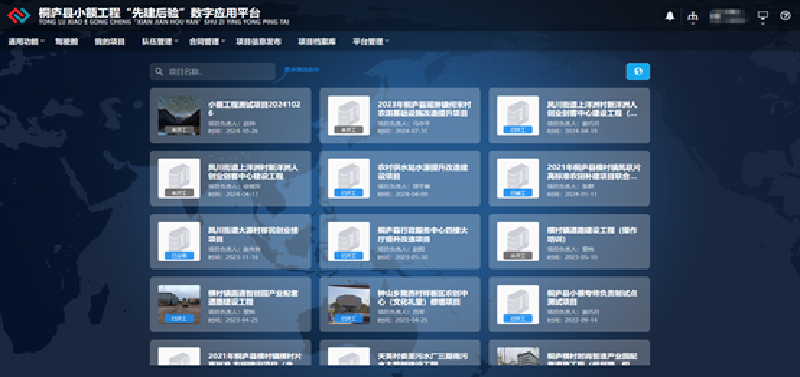Click thumbnail of card dated 2023-05-30
This screenshot has height=377, width=800.
coord(348,242)
